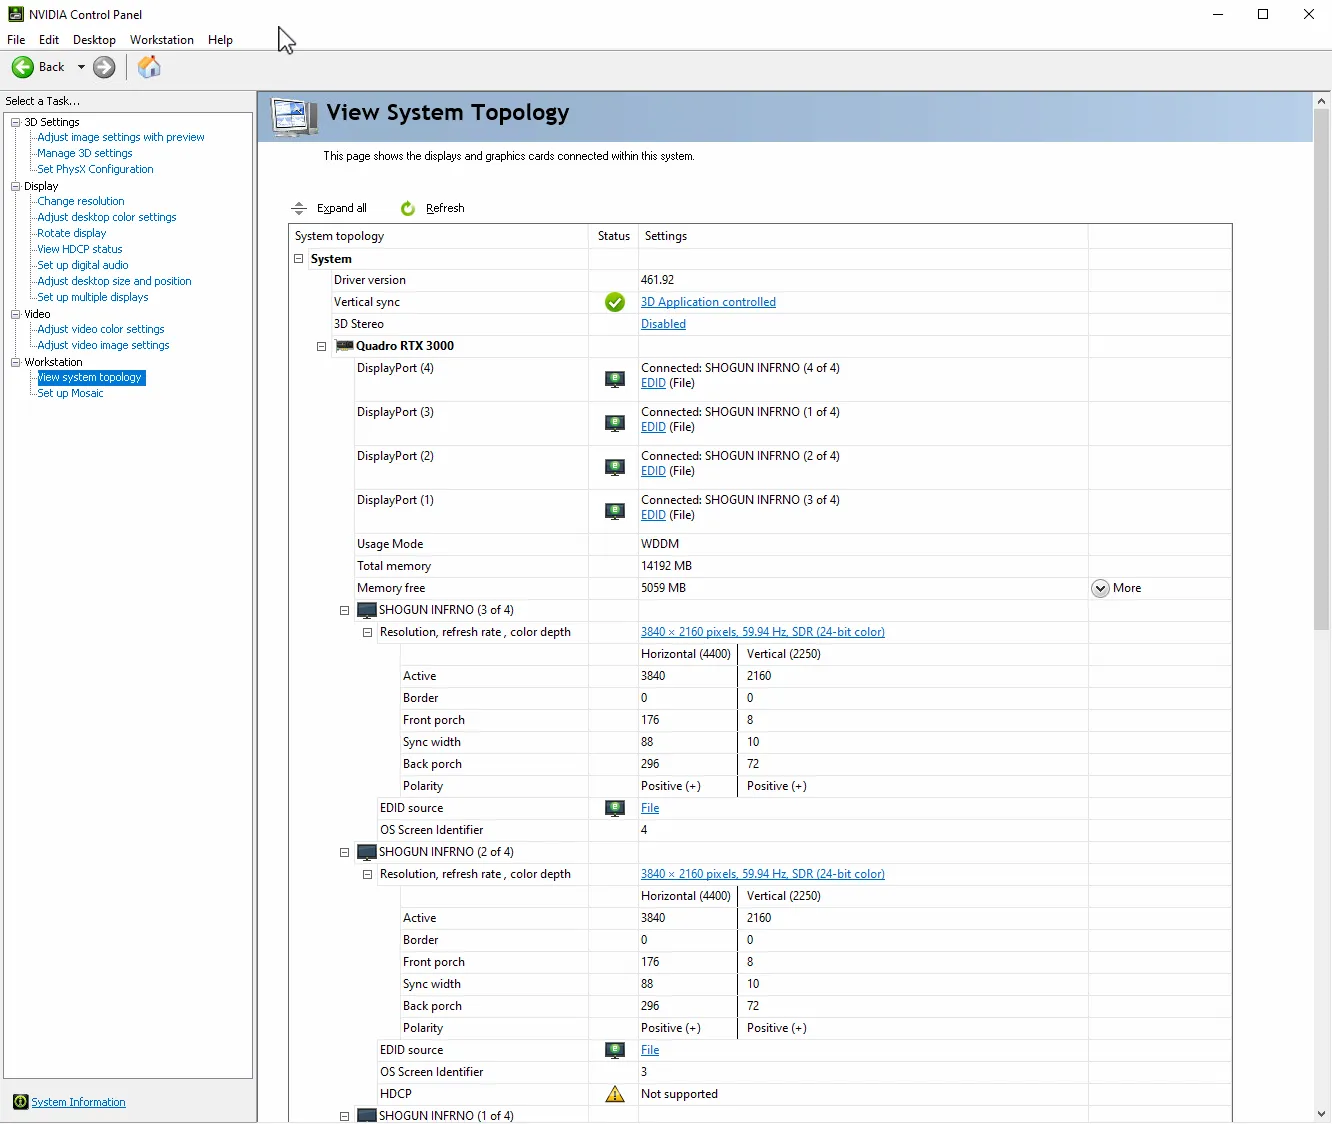Click the SHOGUN INFRNO (2 of 4) display icon
The height and width of the screenshot is (1124, 1332).
pyautogui.click(x=367, y=852)
